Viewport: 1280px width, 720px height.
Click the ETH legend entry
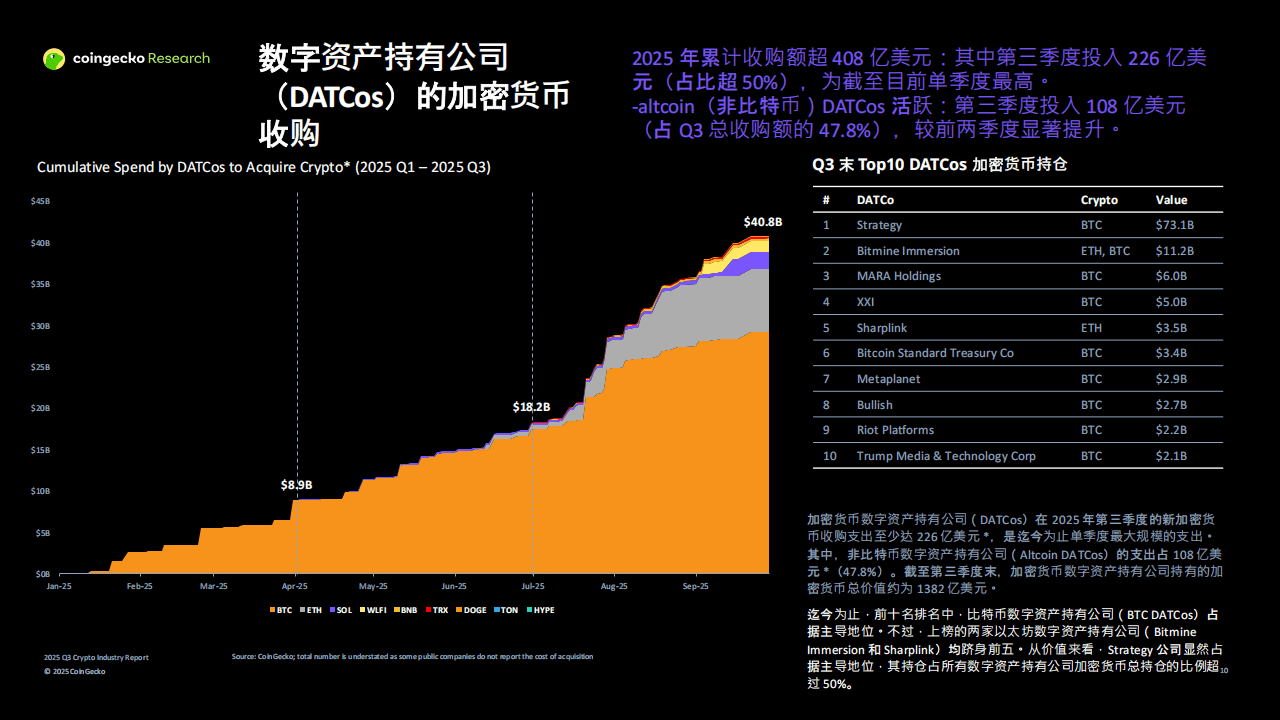(311, 610)
